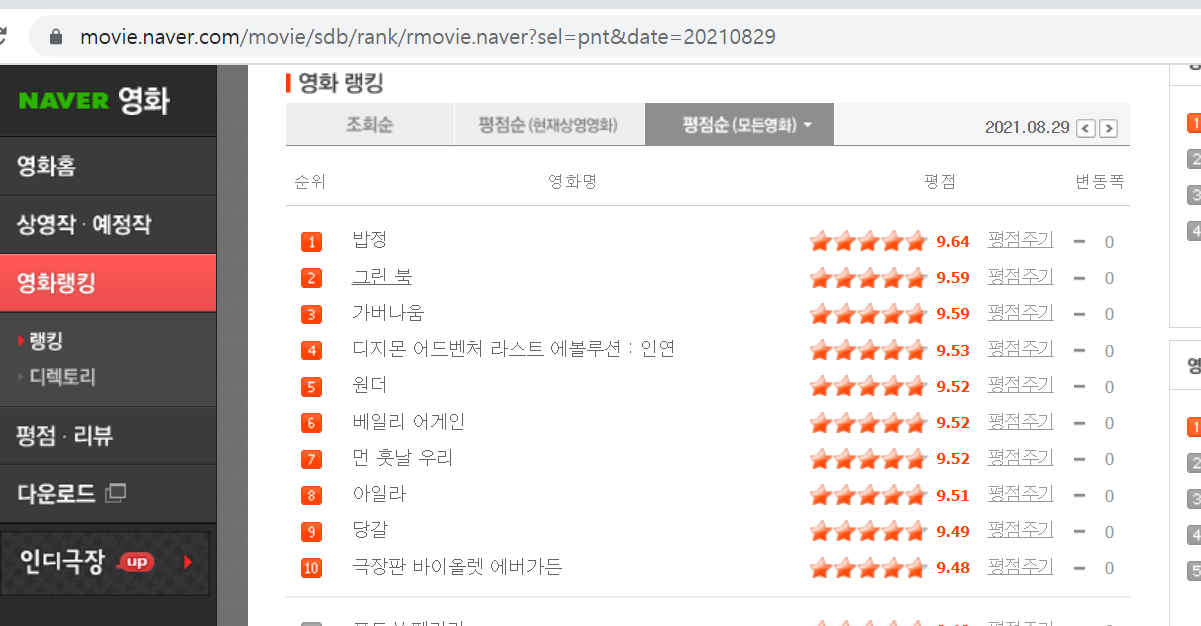Open movie 극장판 바이올렛 에버가든
Screen dimensions: 1201x626
[x=457, y=567]
